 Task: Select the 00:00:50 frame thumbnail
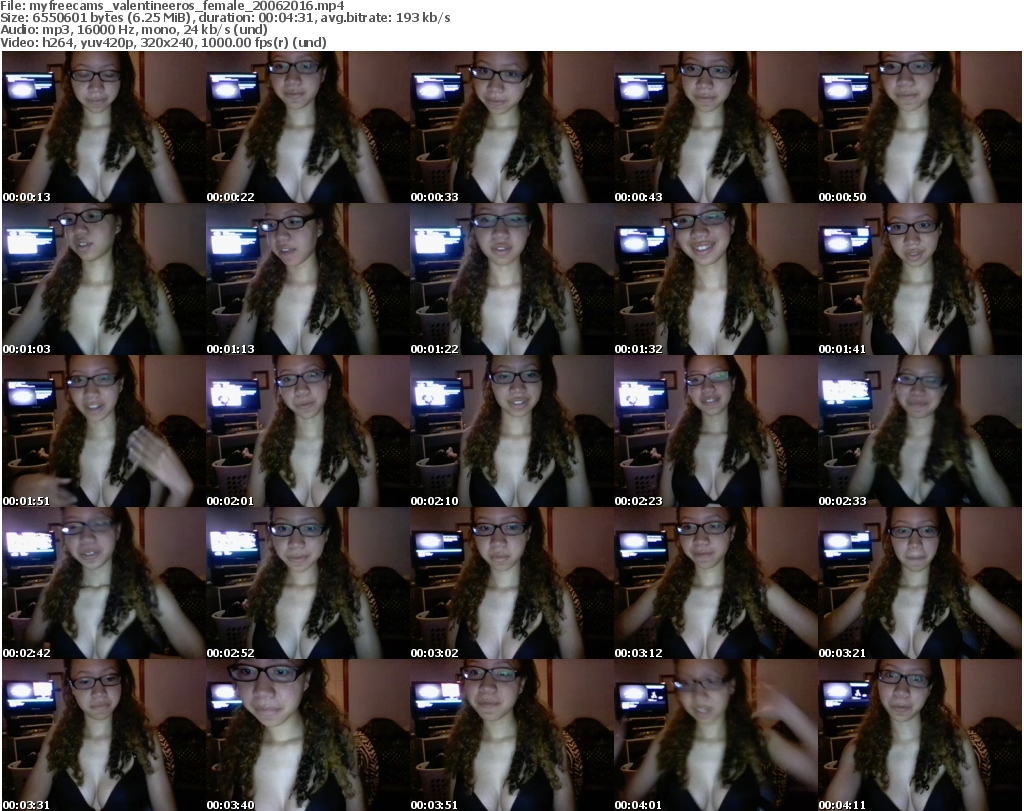(x=920, y=127)
